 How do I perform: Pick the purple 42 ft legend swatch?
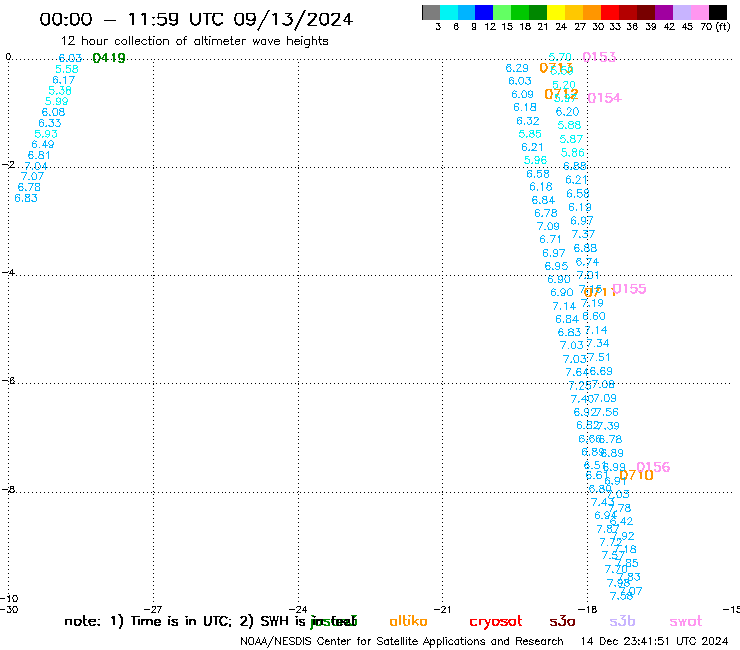(664, 12)
